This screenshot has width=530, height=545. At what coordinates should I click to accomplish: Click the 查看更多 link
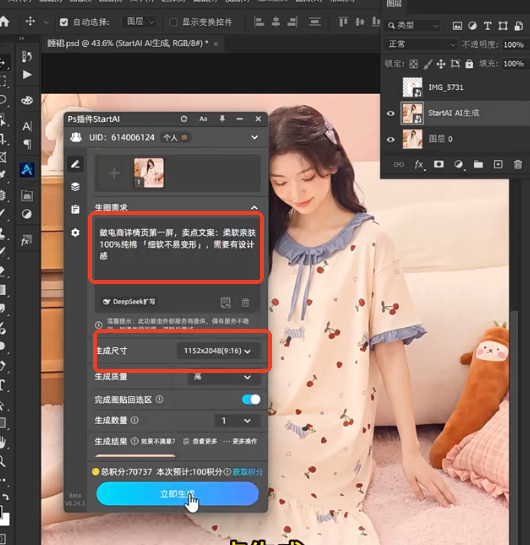(x=200, y=441)
